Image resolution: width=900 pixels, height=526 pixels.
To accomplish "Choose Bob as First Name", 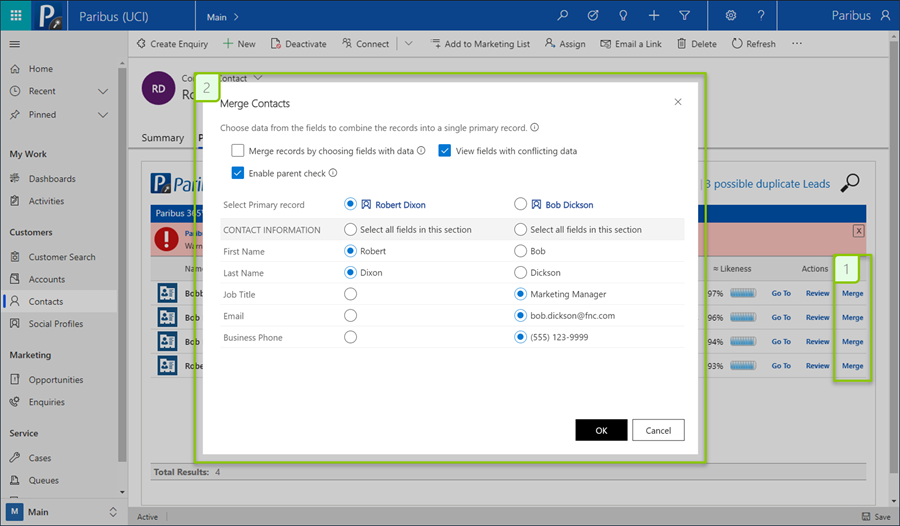I will point(521,251).
